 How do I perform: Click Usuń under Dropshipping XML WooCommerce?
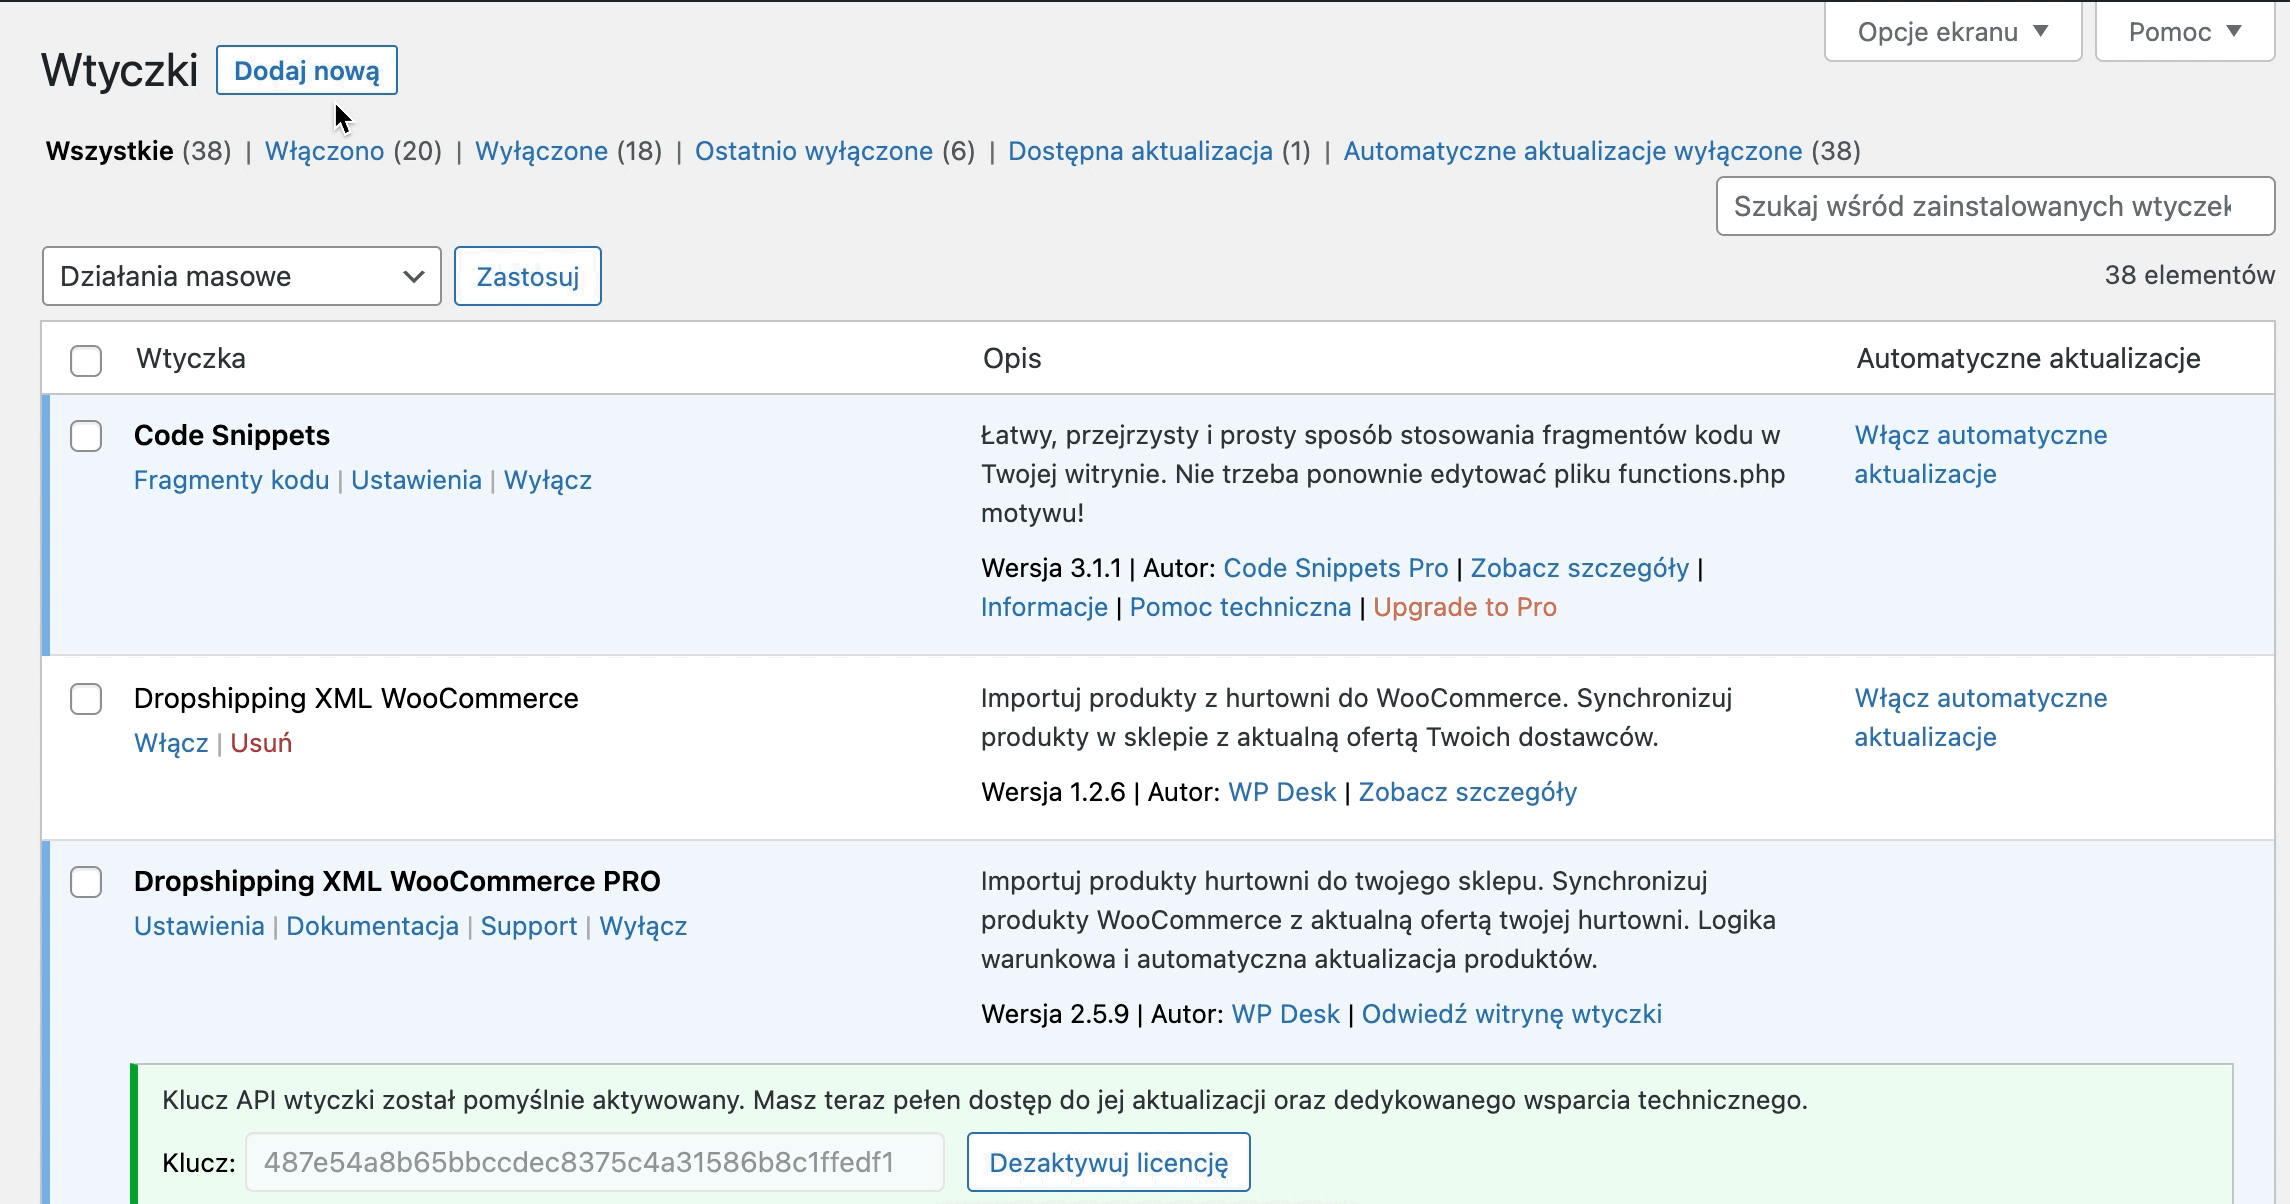coord(261,743)
